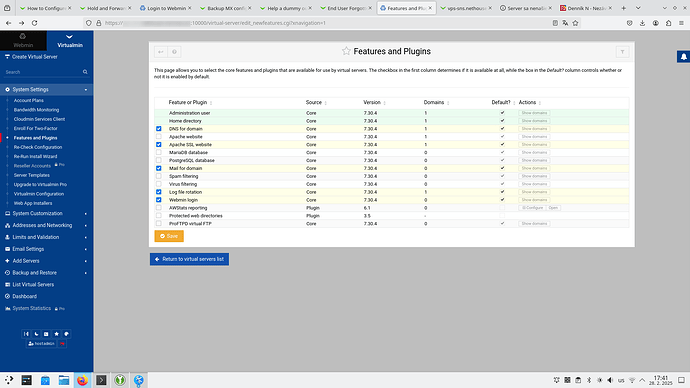Image resolution: width=690 pixels, height=388 pixels.
Task: Click the orange Save button
Action: pos(169,236)
